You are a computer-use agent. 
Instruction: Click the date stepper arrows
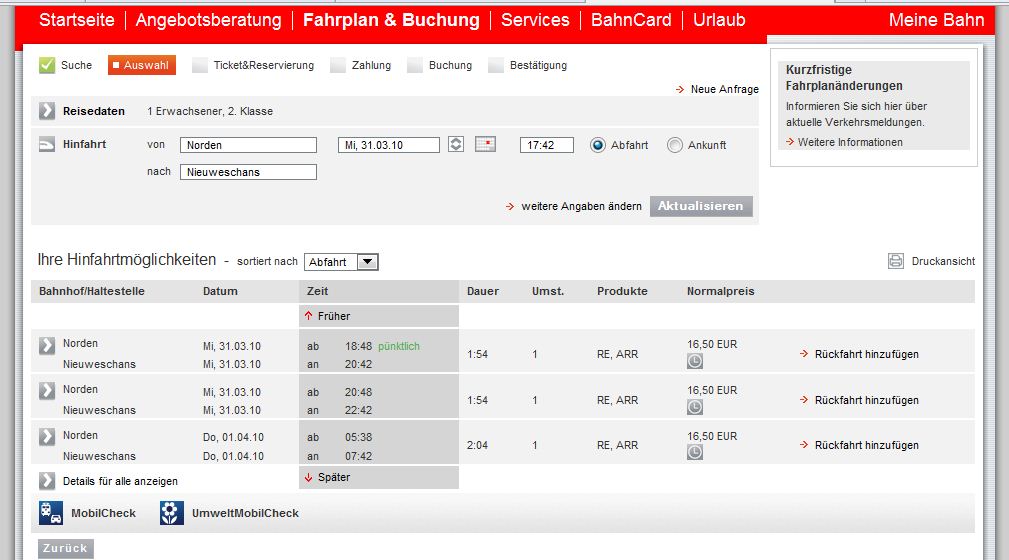456,144
